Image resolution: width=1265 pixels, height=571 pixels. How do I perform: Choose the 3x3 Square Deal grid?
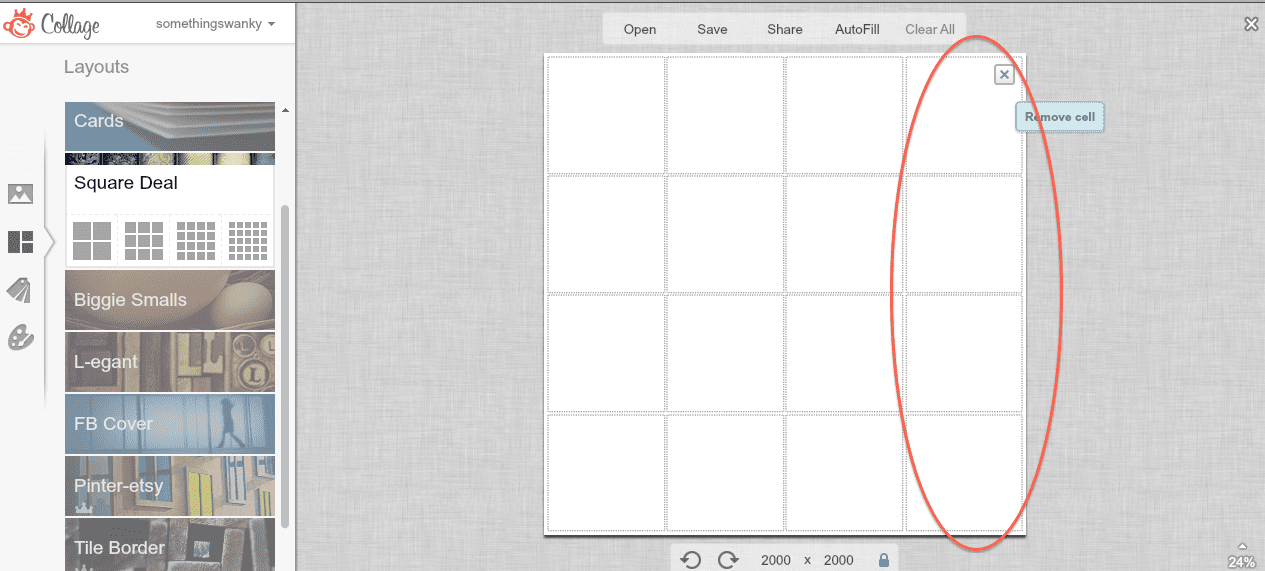tap(144, 241)
